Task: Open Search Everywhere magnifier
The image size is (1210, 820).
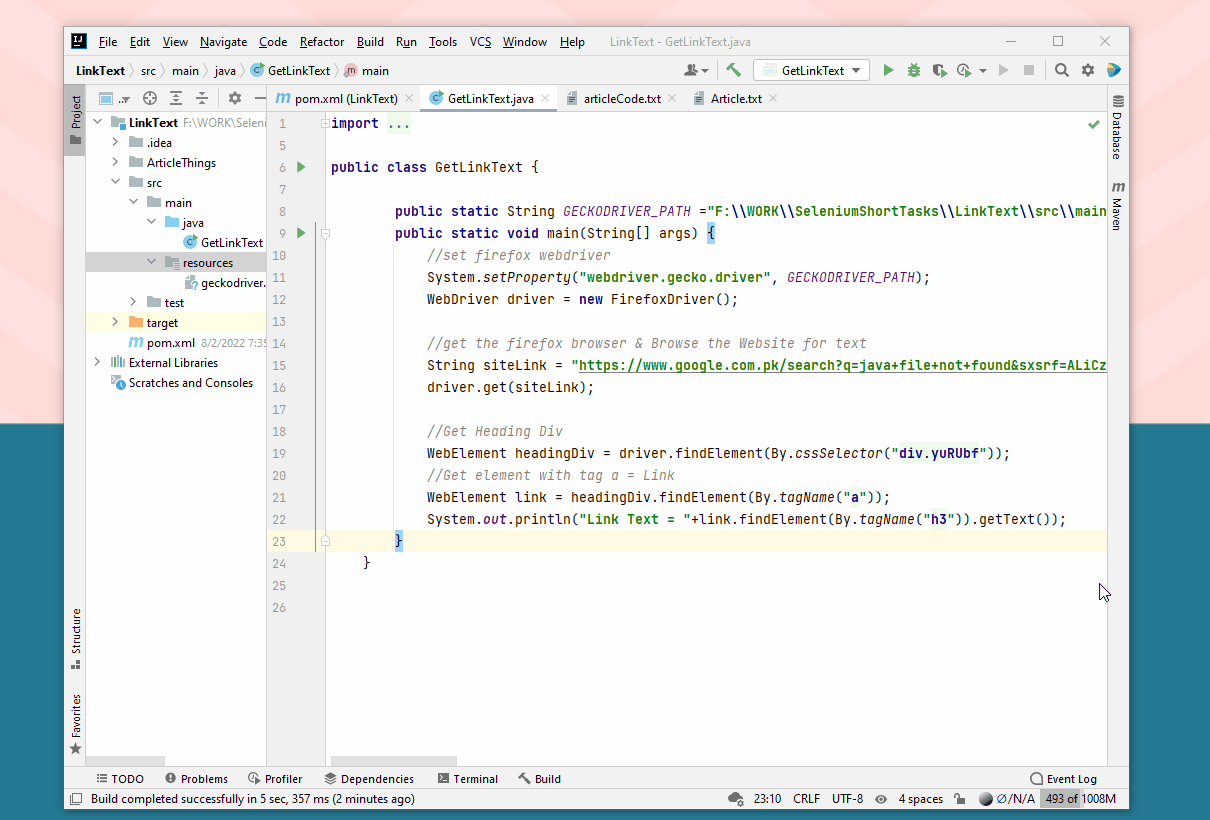Action: [x=1062, y=70]
